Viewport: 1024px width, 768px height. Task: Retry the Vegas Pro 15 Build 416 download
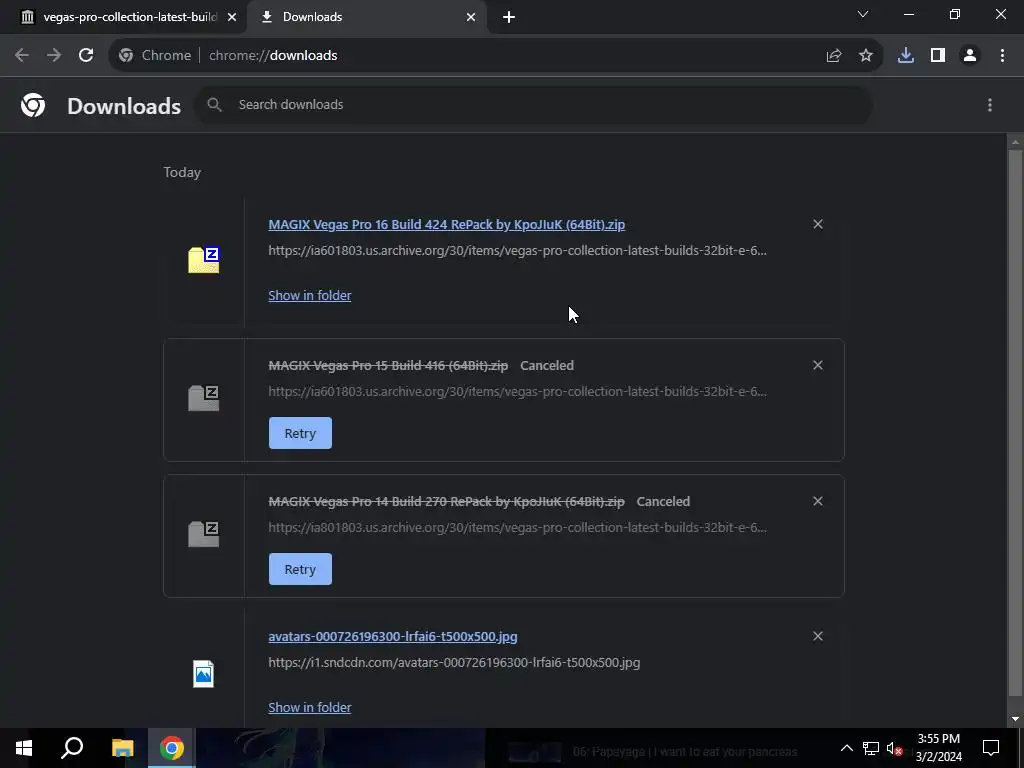pyautogui.click(x=300, y=433)
